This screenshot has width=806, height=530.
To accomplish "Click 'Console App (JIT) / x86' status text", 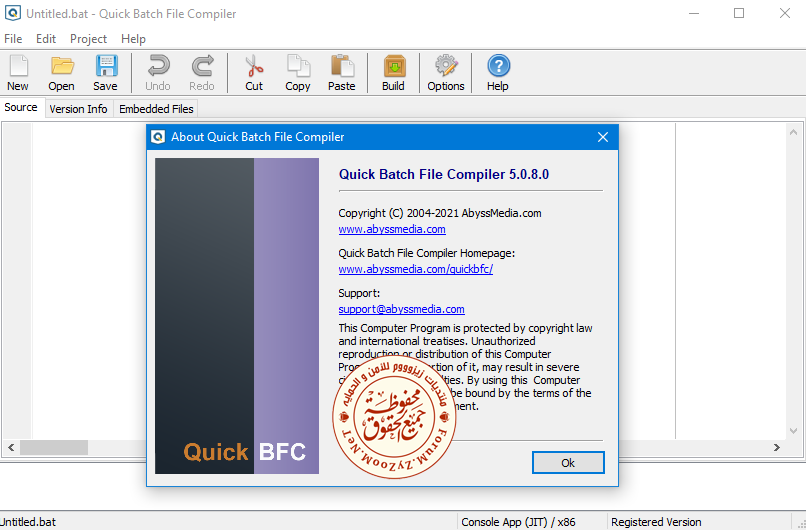I will pos(518,522).
